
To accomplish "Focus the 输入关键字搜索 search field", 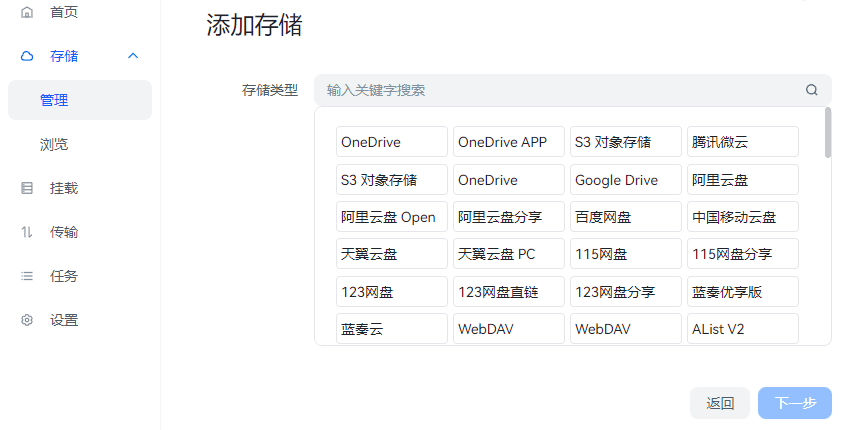I will click(572, 90).
